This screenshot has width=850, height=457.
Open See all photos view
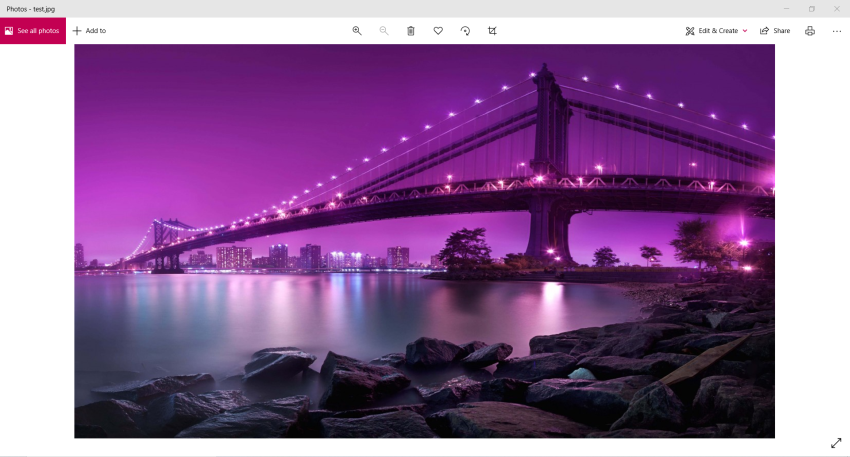click(x=33, y=31)
